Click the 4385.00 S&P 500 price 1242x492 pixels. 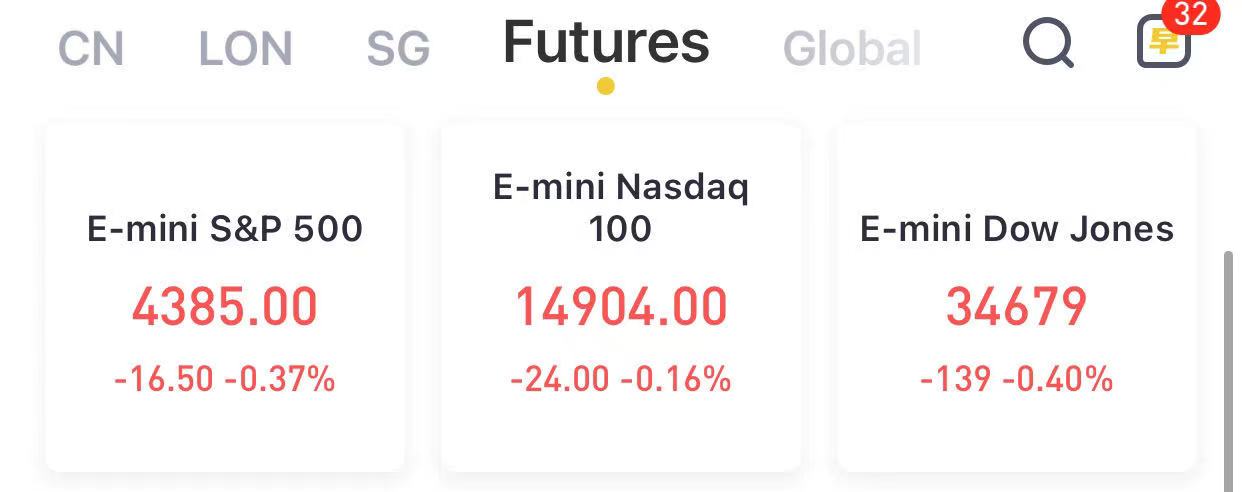(225, 307)
